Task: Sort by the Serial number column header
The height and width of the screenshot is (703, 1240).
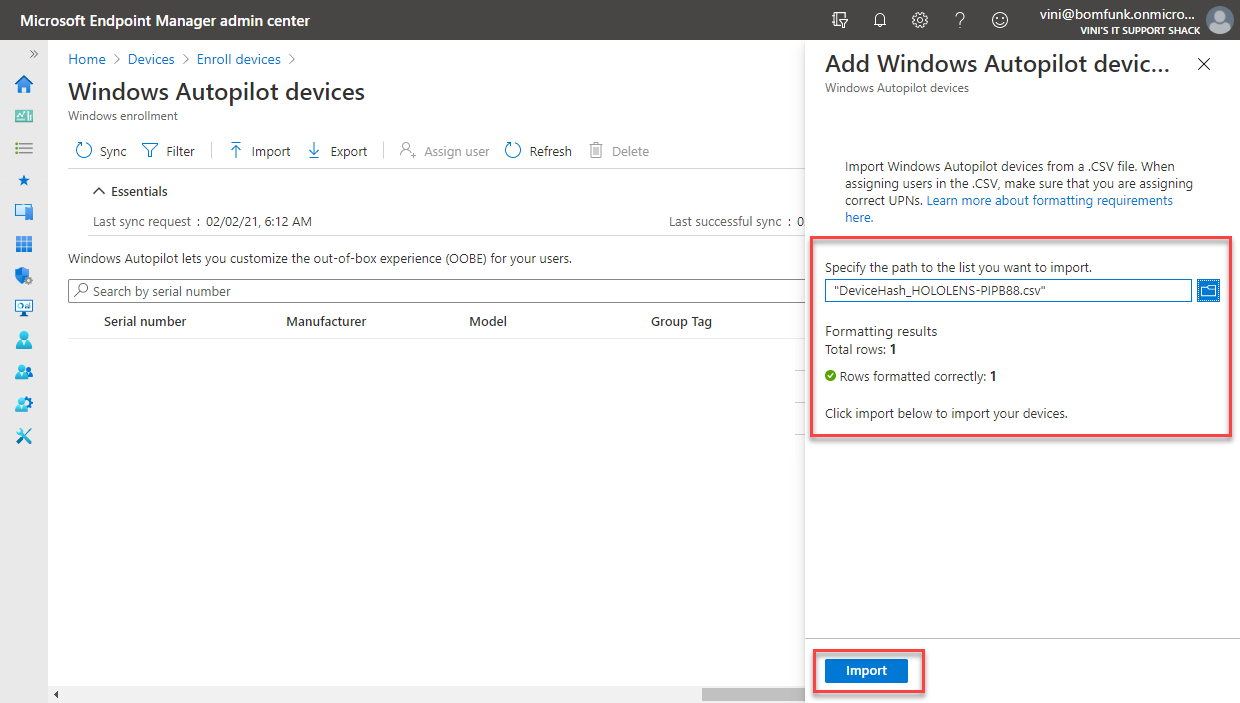Action: click(x=145, y=321)
